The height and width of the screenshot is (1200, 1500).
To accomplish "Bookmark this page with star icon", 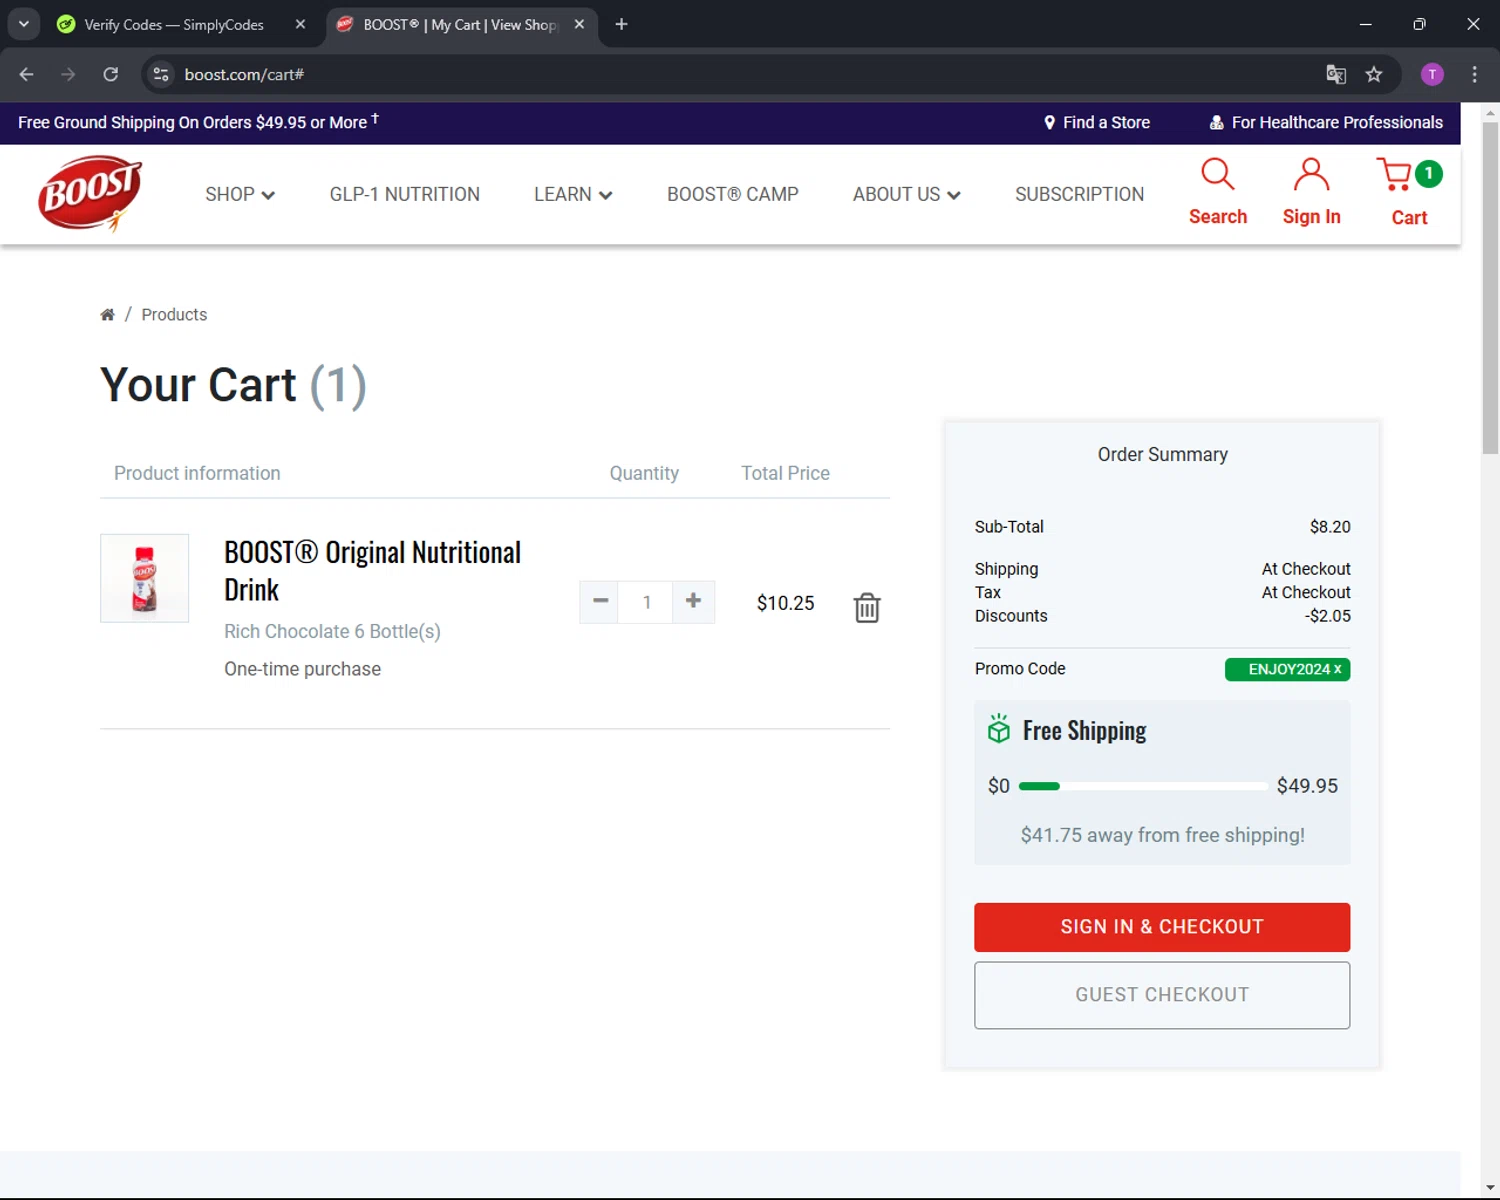I will [1374, 74].
